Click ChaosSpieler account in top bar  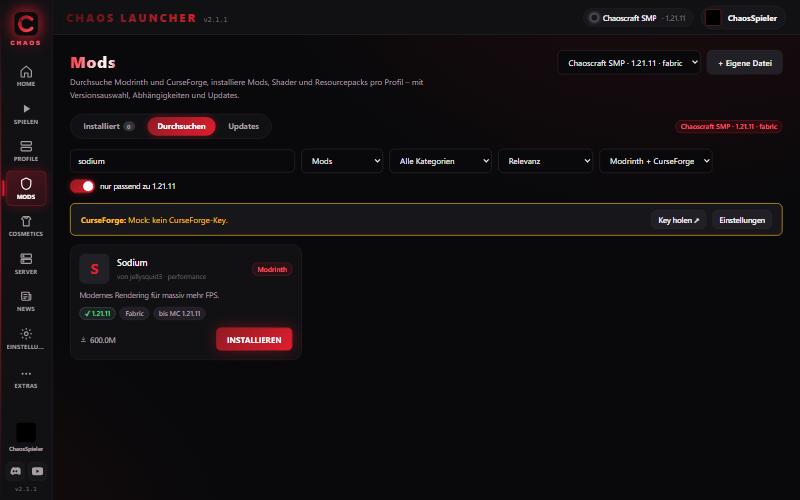(x=743, y=18)
